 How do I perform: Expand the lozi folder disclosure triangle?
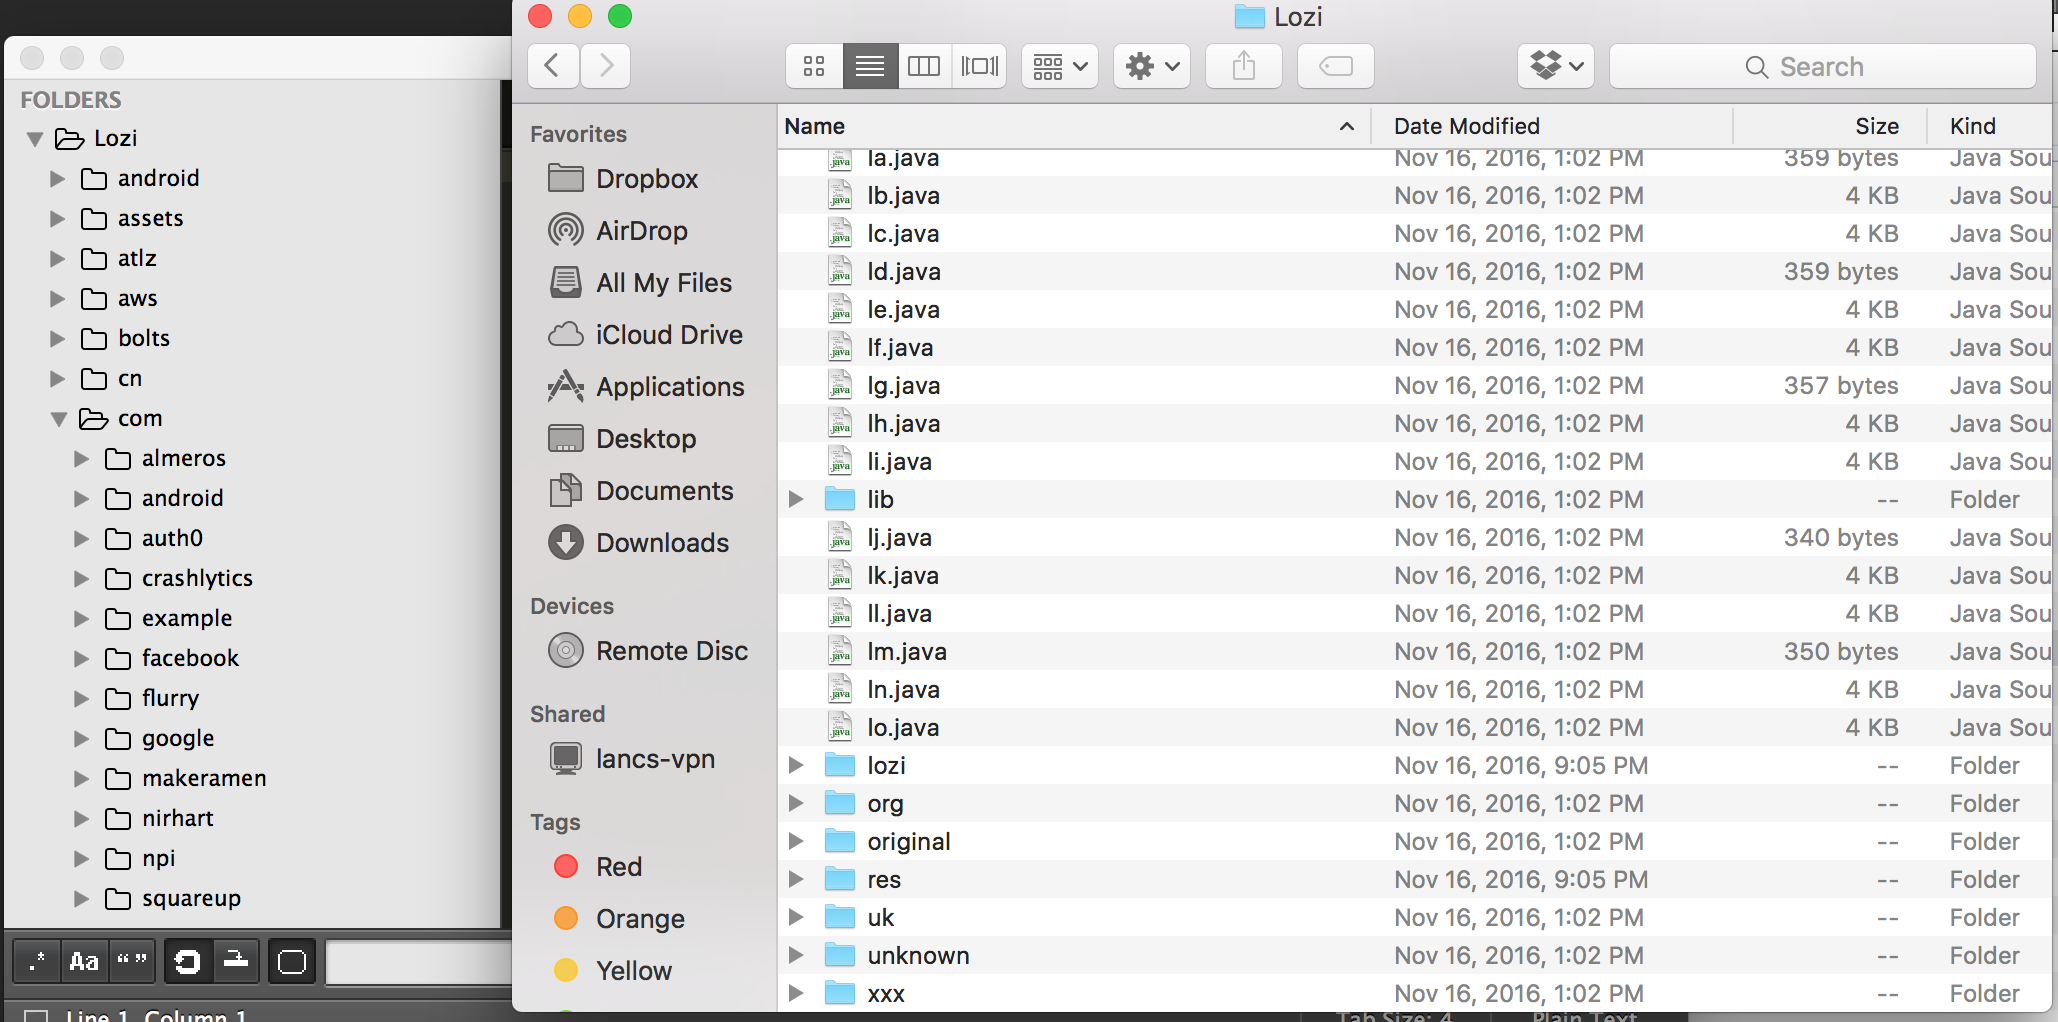[796, 766]
